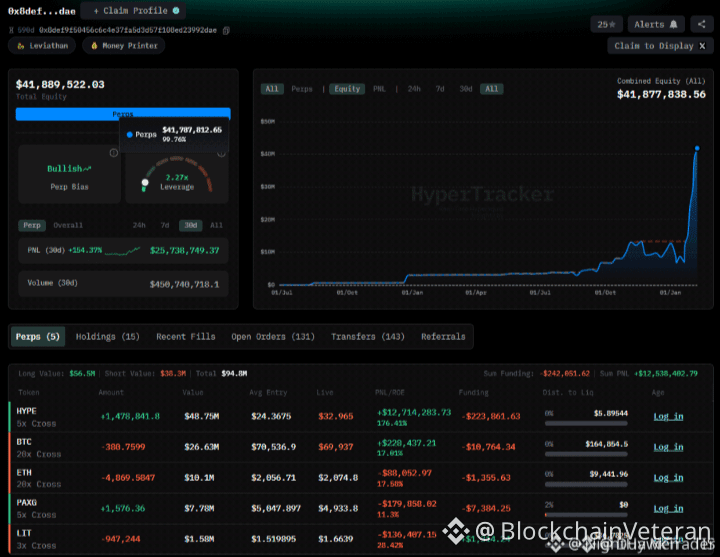Select 7d range in stats panel
This screenshot has height=557, width=720.
(x=165, y=225)
